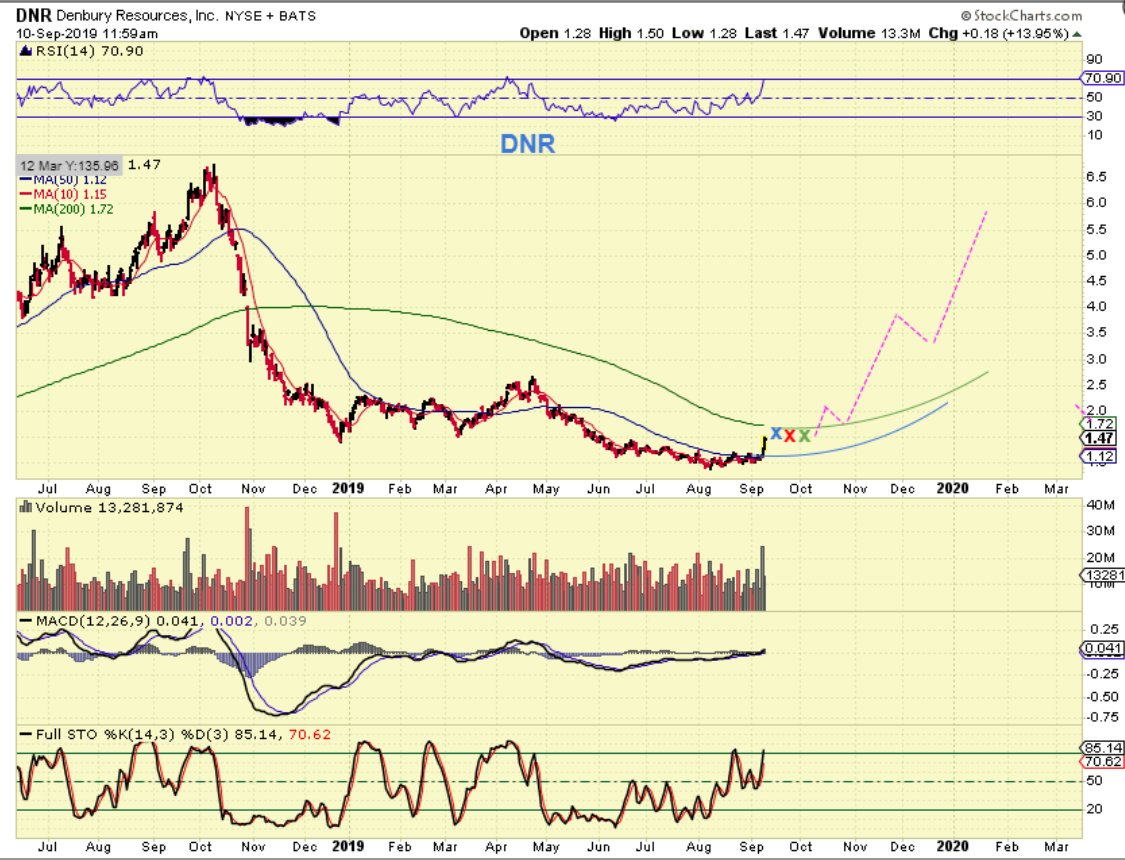
Task: Click the green up-triangle next to Chg
Action: [1077, 34]
